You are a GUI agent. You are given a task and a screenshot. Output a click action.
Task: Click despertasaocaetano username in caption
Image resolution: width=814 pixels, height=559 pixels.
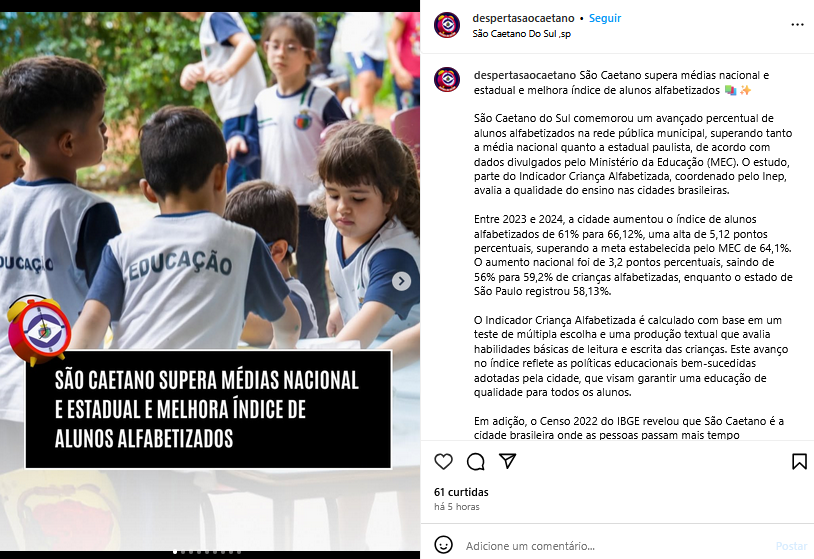pos(525,75)
